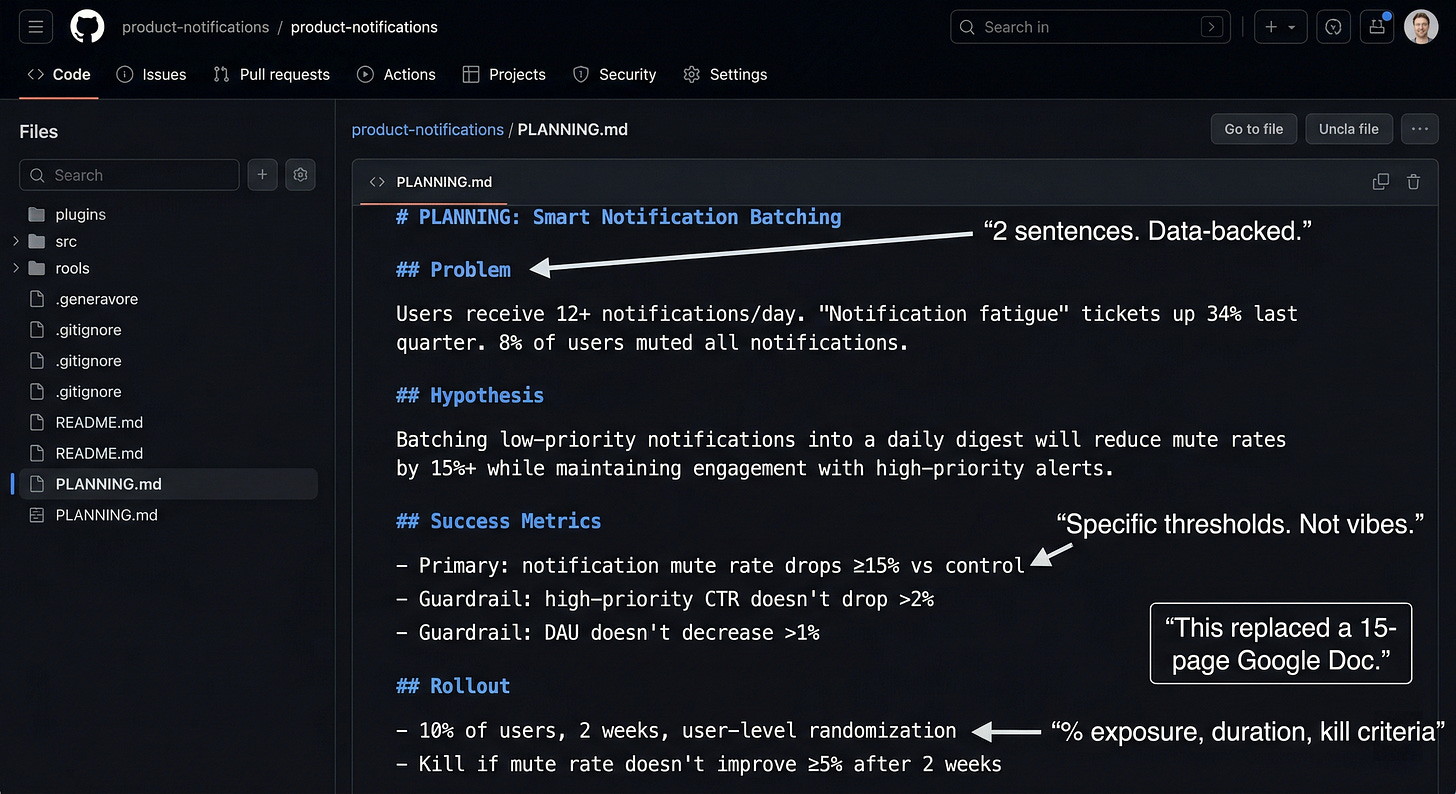Open the Pull requests tab
This screenshot has height=794, width=1456.
point(272,74)
